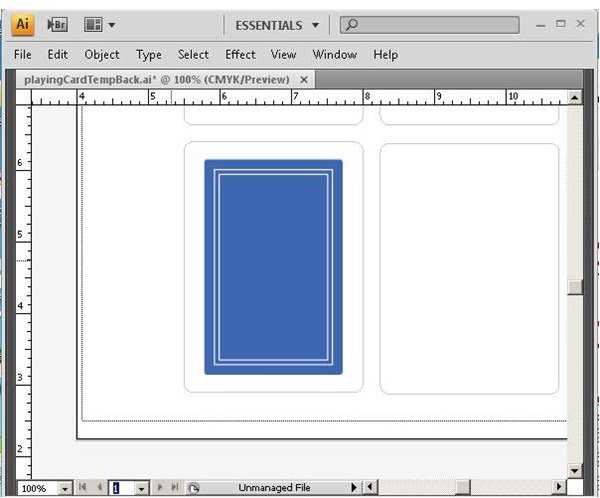The width and height of the screenshot is (600, 498).
Task: Minimize the Illustrator window
Action: [x=540, y=25]
